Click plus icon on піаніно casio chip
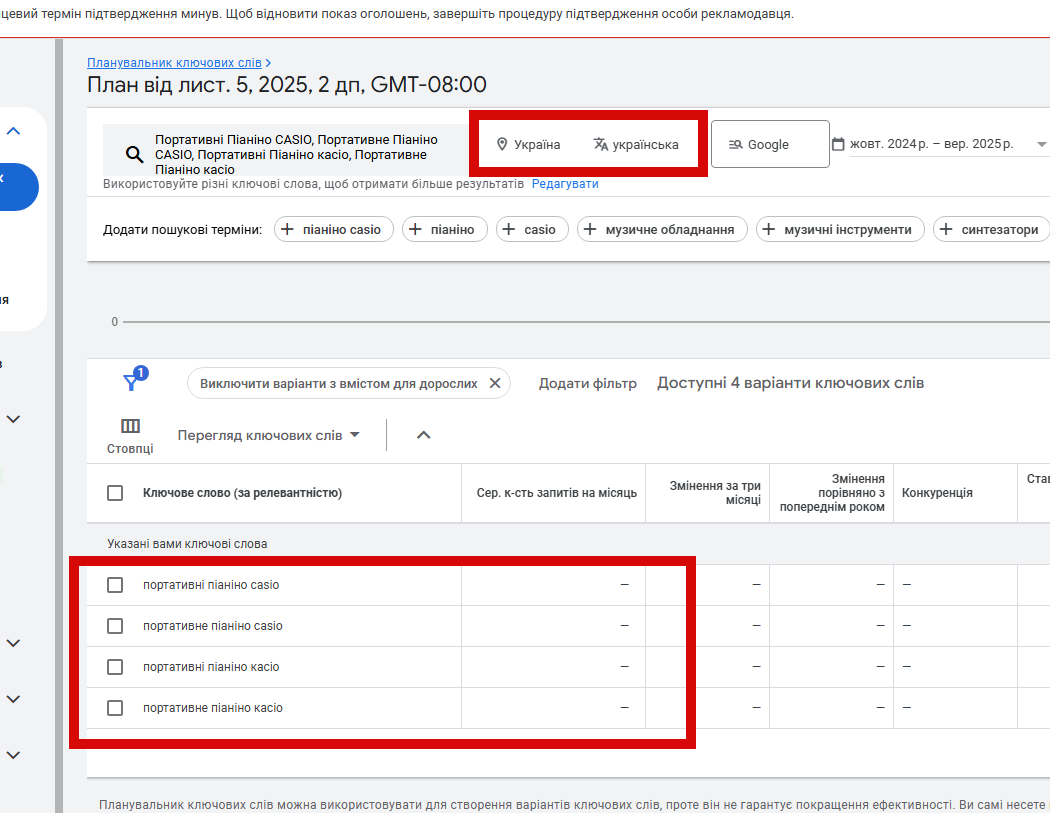The width and height of the screenshot is (1050, 813). (287, 229)
